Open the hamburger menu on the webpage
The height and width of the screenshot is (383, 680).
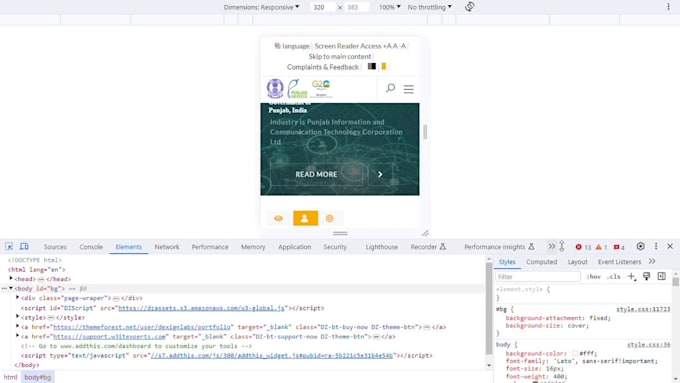pyautogui.click(x=409, y=89)
